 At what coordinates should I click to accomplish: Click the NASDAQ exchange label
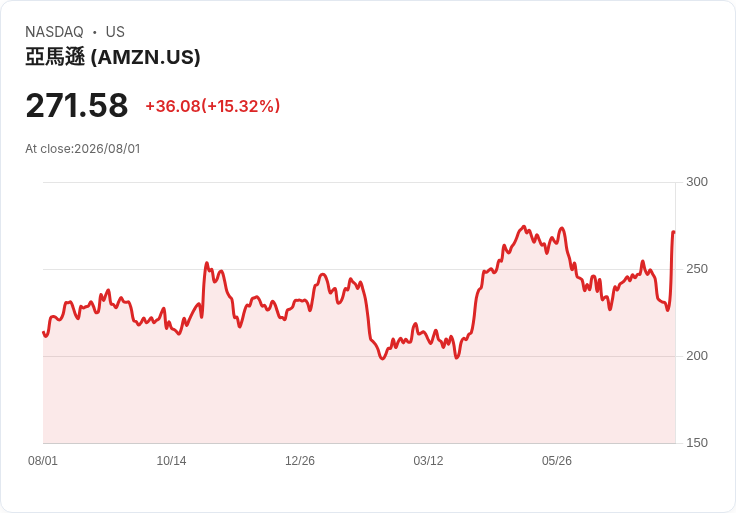point(54,32)
